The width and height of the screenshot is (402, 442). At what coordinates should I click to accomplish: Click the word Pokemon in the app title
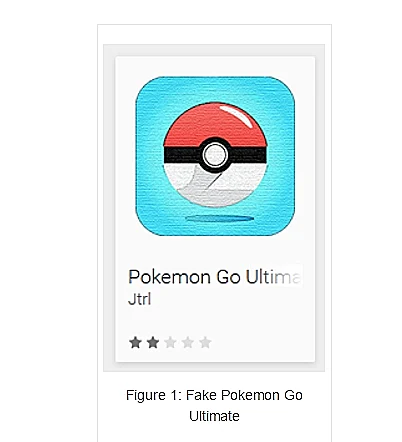click(x=169, y=277)
